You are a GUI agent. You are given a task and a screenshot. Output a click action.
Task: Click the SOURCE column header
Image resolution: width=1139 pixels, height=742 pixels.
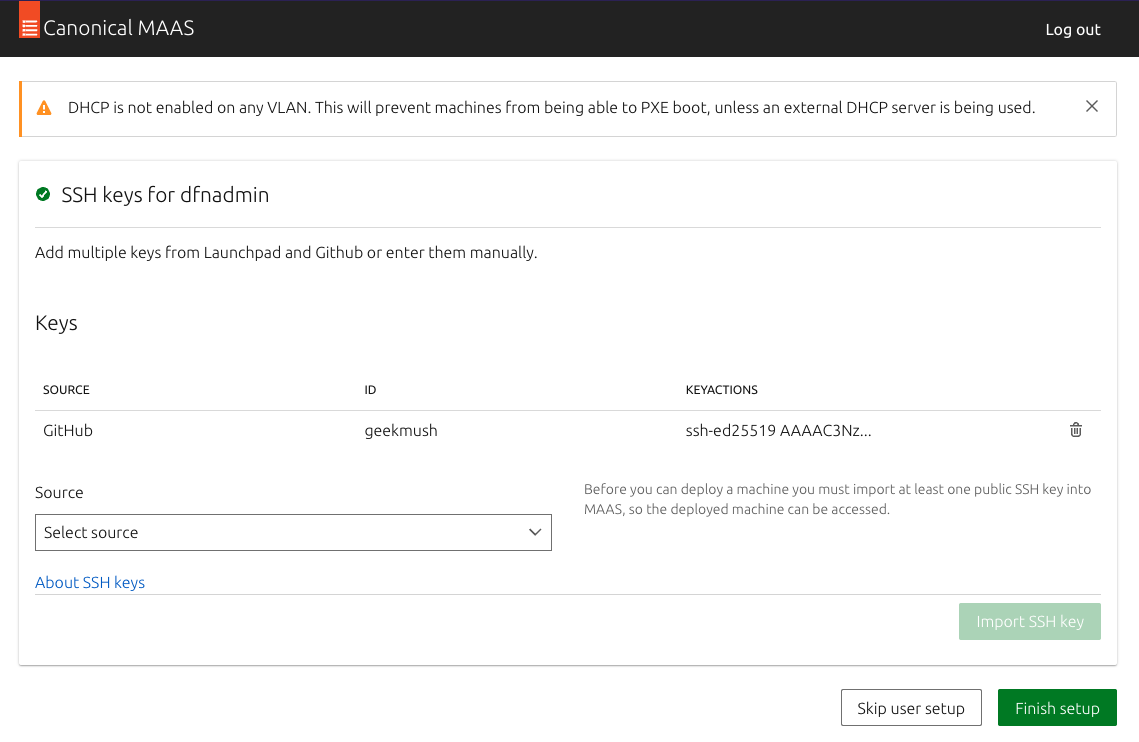66,390
